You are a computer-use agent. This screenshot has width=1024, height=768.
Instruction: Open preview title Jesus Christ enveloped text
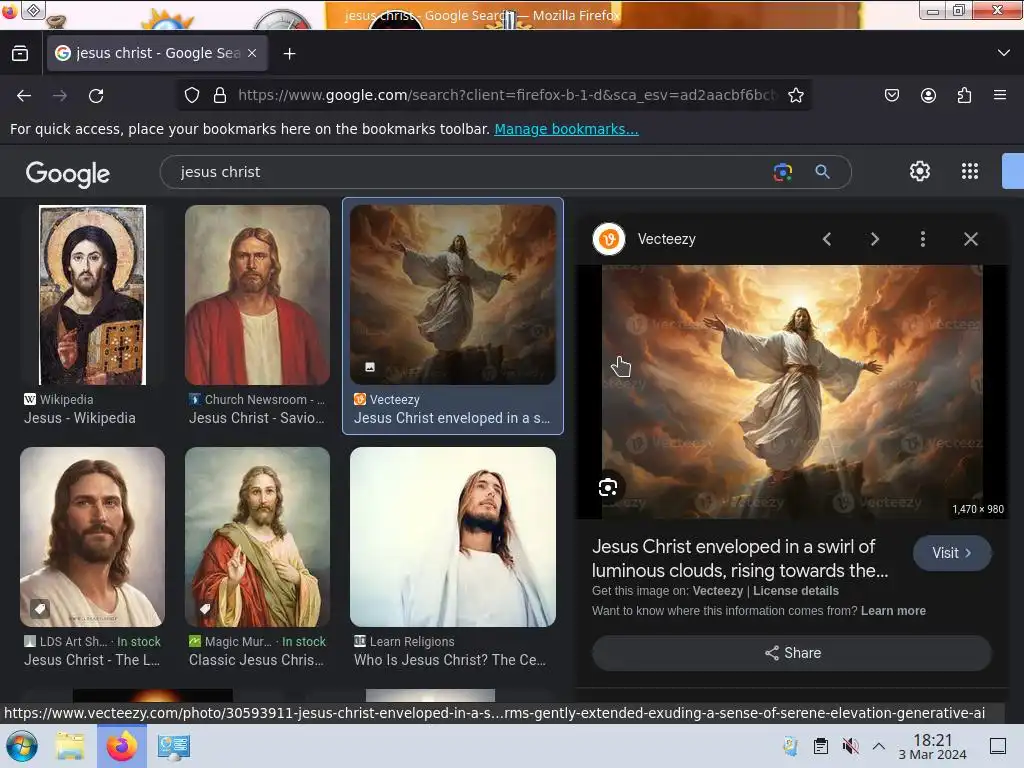pyautogui.click(x=740, y=558)
